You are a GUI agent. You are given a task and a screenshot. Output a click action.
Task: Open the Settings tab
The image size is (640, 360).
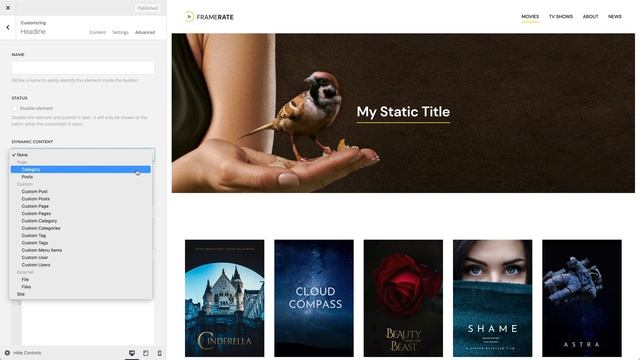pos(120,32)
